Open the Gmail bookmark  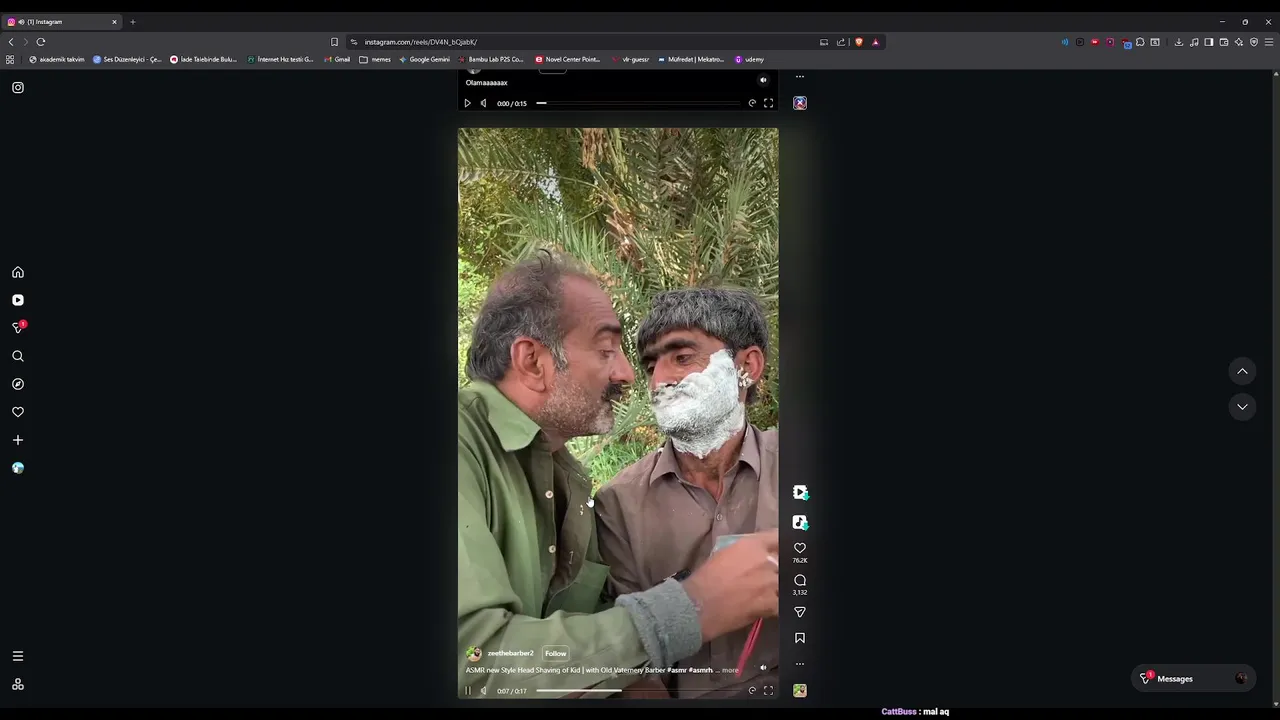click(342, 59)
